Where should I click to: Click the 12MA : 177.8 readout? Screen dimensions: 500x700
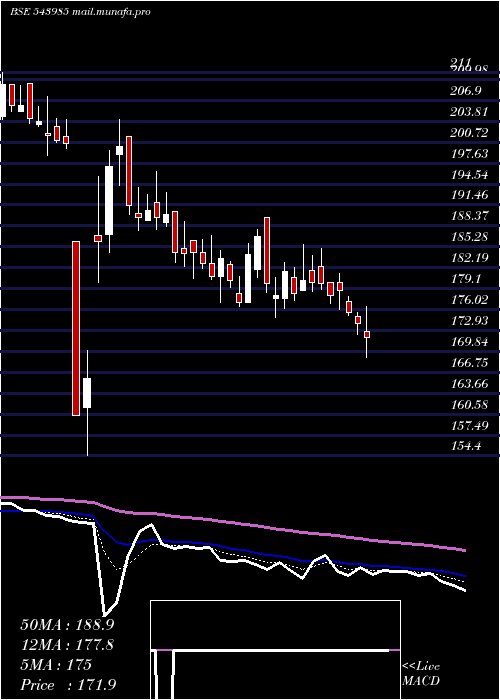pos(67,645)
